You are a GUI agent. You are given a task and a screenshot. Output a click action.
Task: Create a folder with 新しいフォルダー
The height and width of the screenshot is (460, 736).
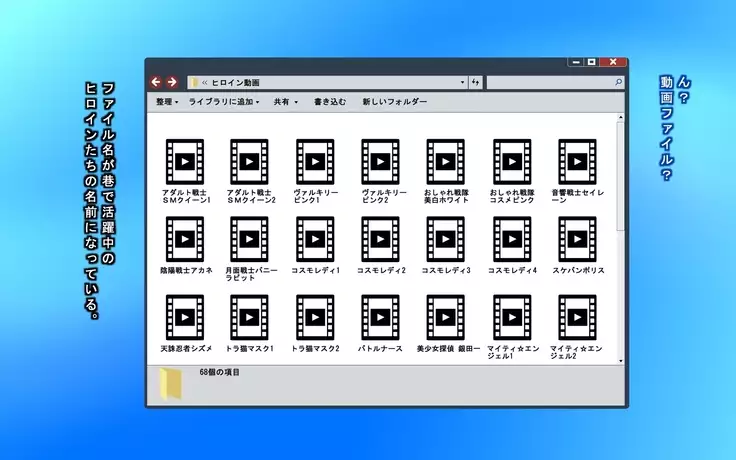click(x=394, y=102)
